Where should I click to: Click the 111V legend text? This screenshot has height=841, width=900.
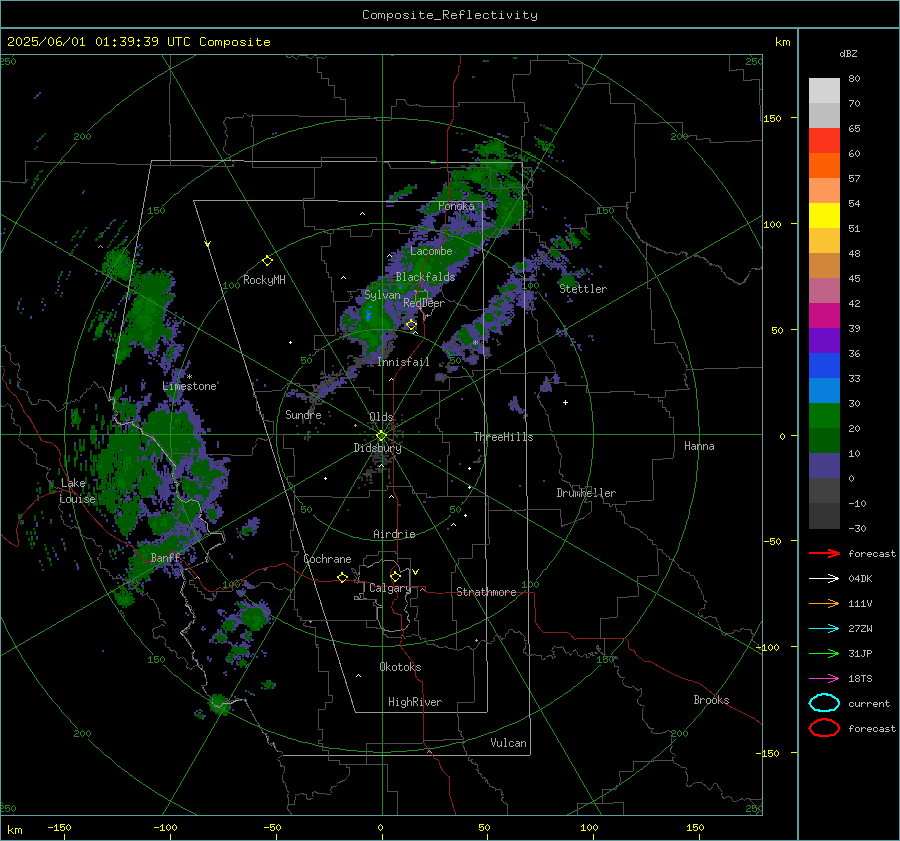click(x=860, y=603)
